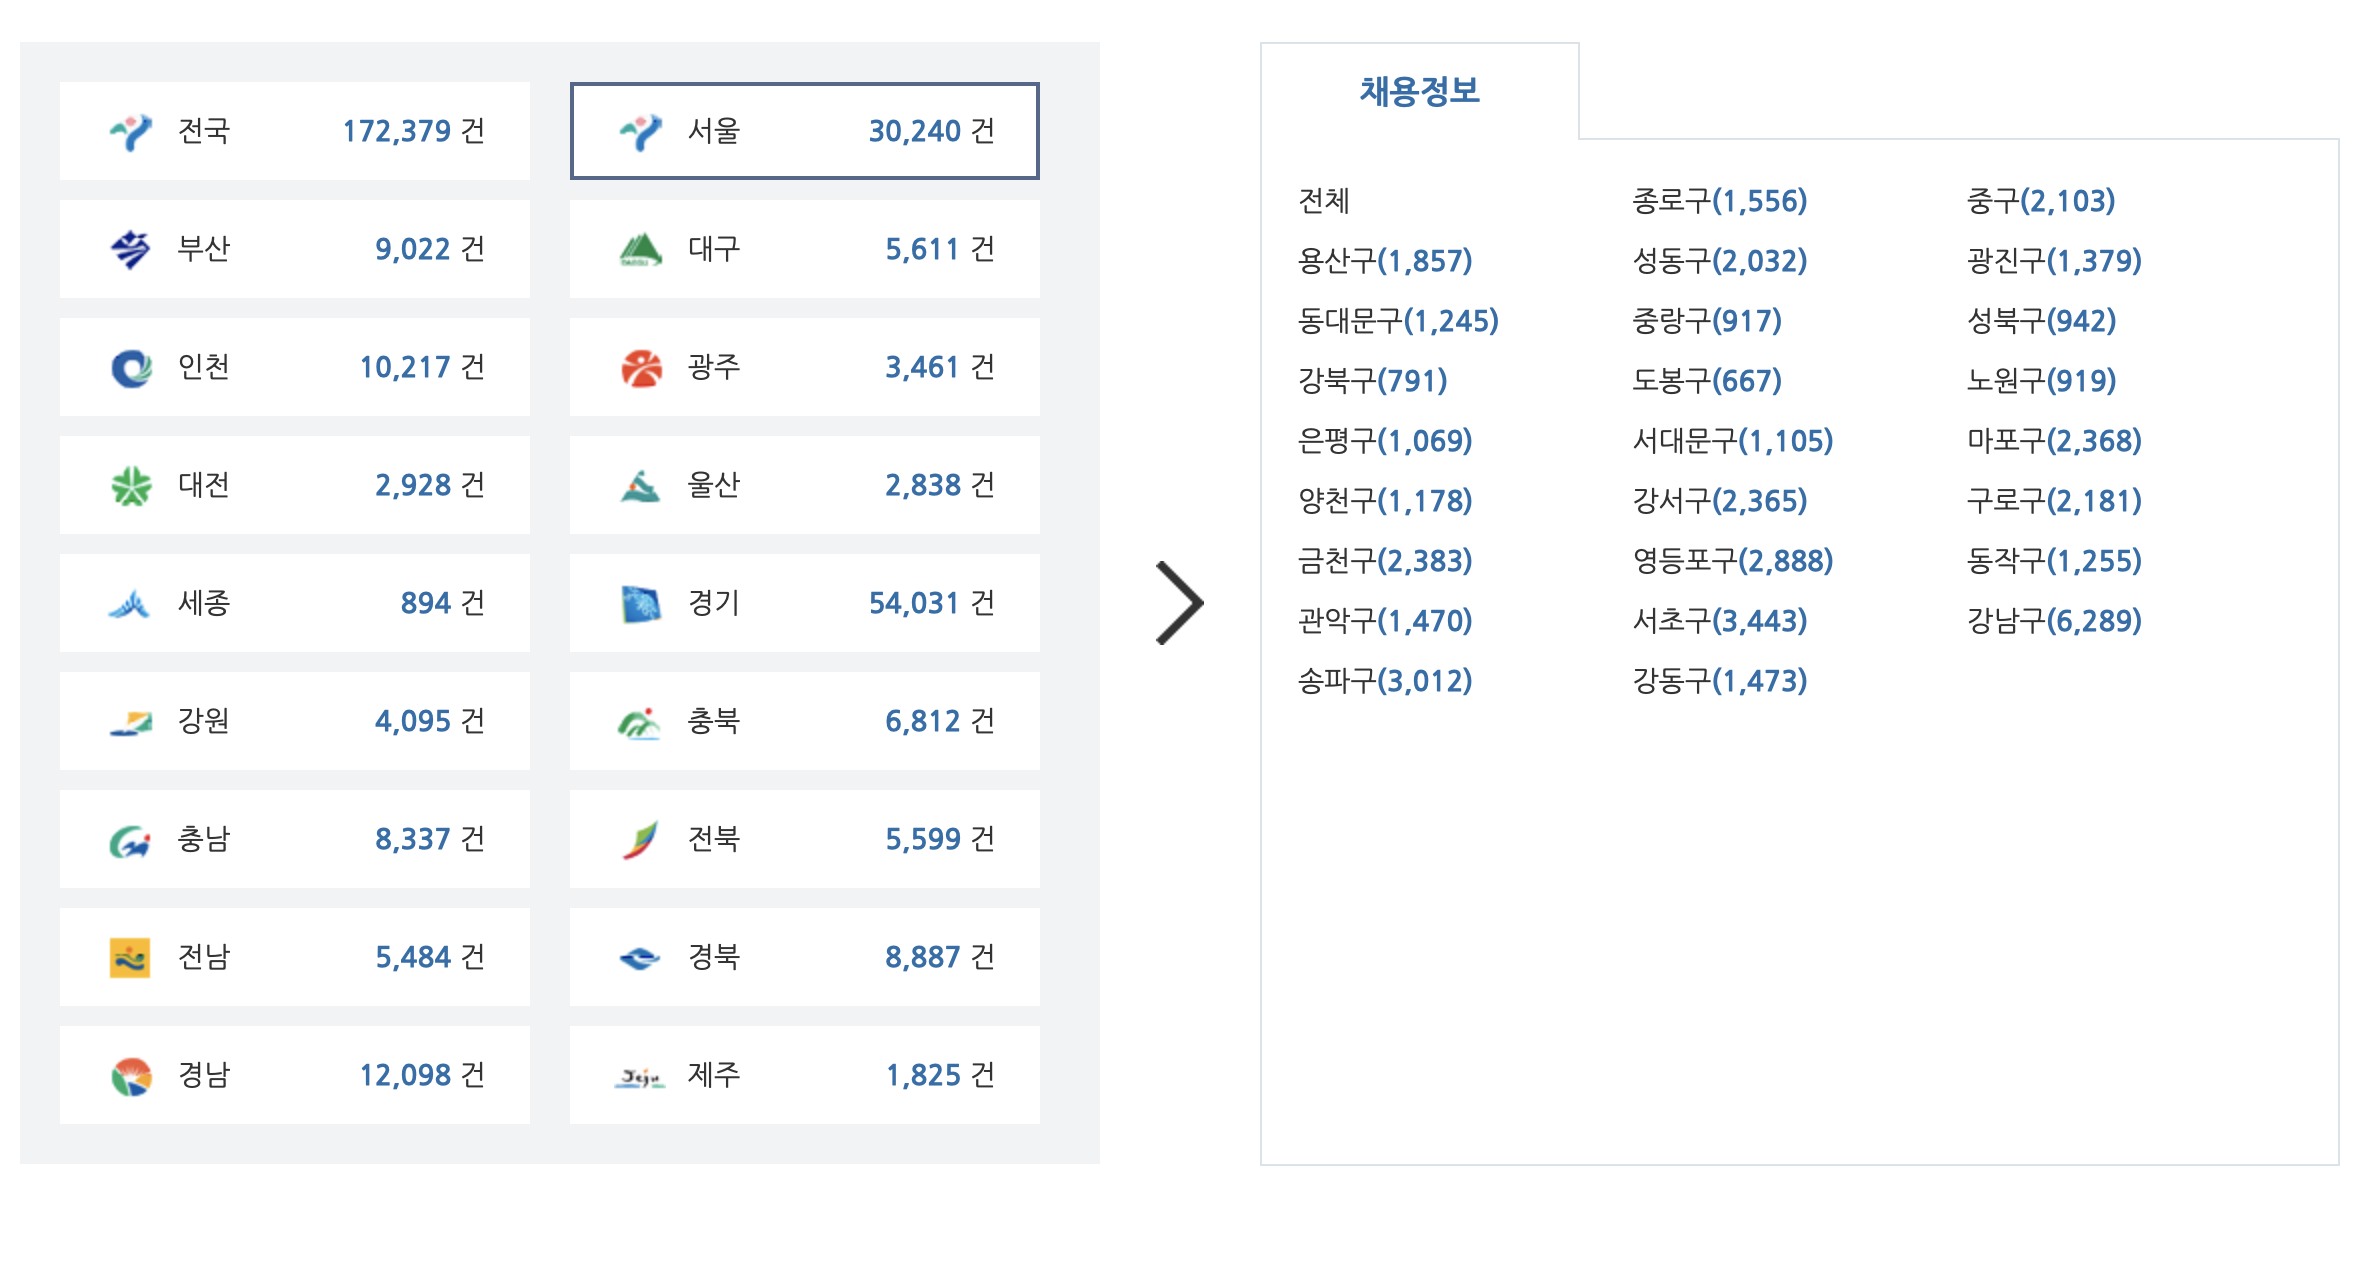The height and width of the screenshot is (1272, 2366).
Task: Click the Busan region logo icon
Action: (x=130, y=249)
